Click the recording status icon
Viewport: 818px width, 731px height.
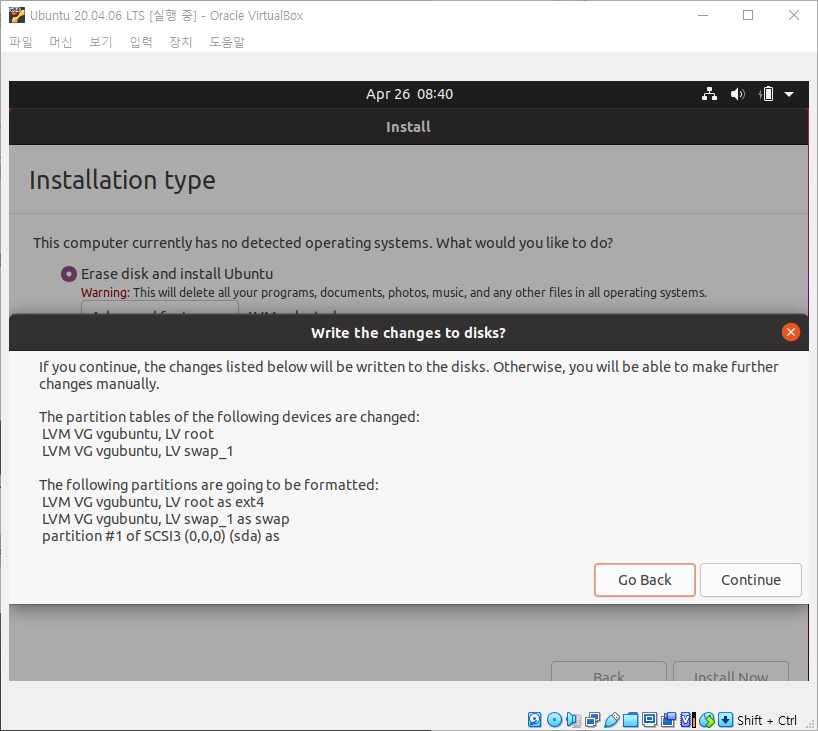coord(668,720)
